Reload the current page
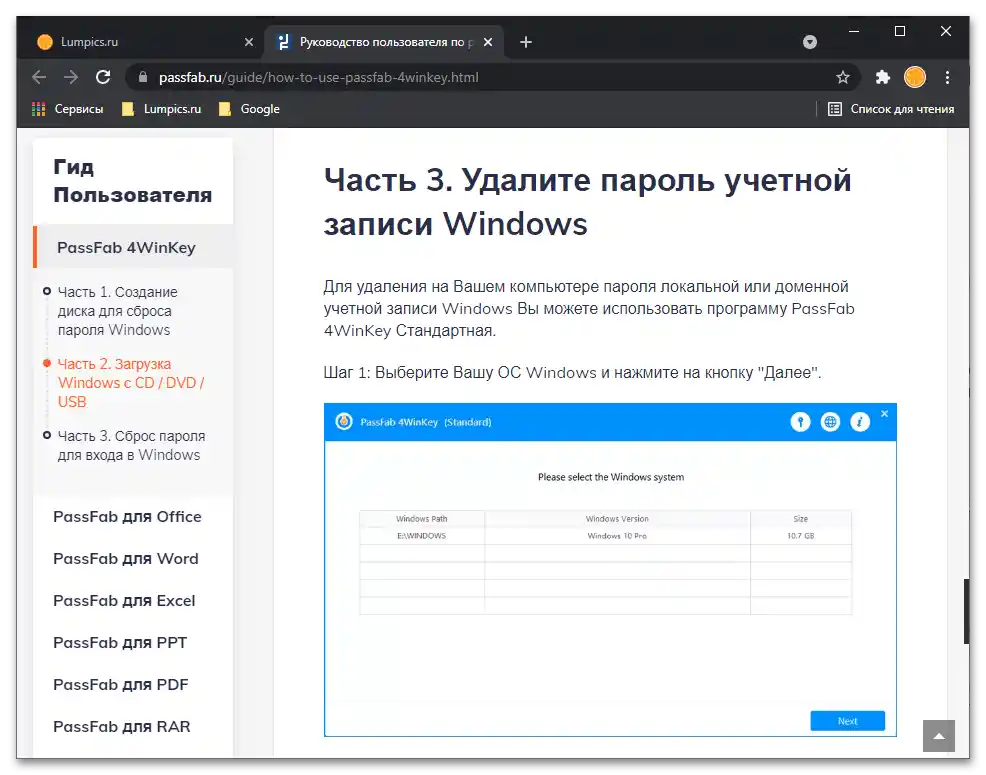Image resolution: width=986 pixels, height=775 pixels. pyautogui.click(x=103, y=77)
